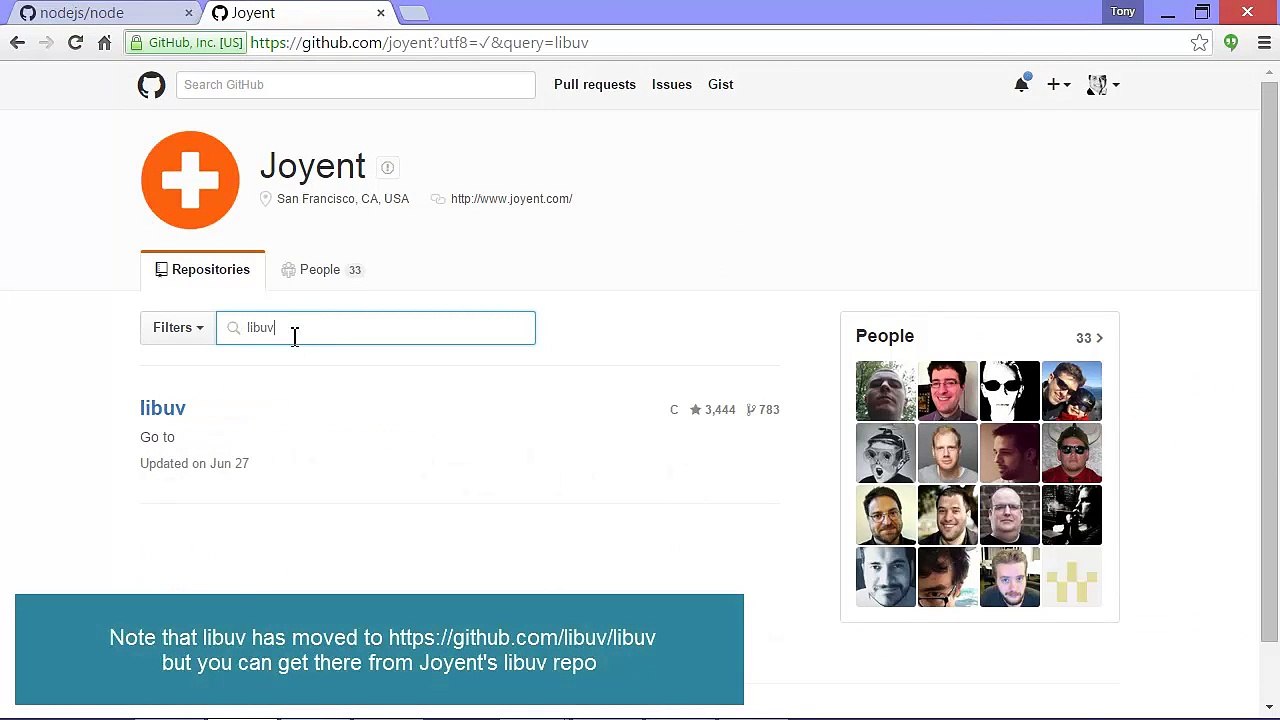1280x720 pixels.
Task: Click the browser forward arrow
Action: (46, 43)
